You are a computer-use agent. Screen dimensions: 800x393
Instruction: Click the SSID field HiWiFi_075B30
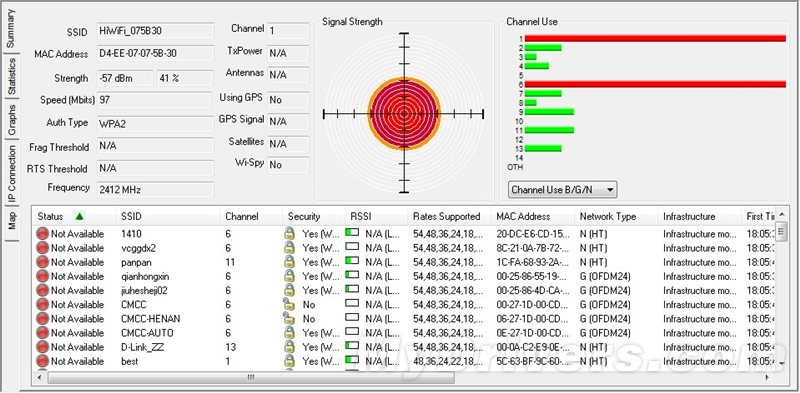click(x=155, y=31)
